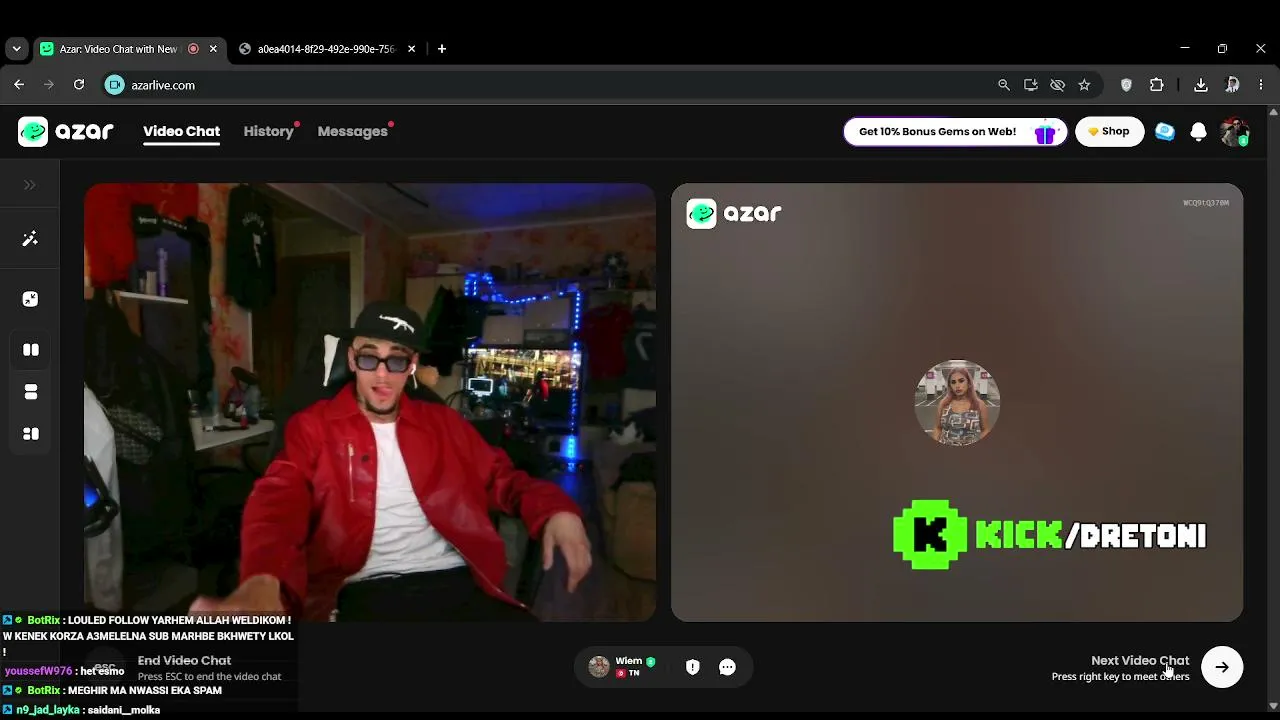
Task: Select the stacked video layout
Action: [31, 392]
